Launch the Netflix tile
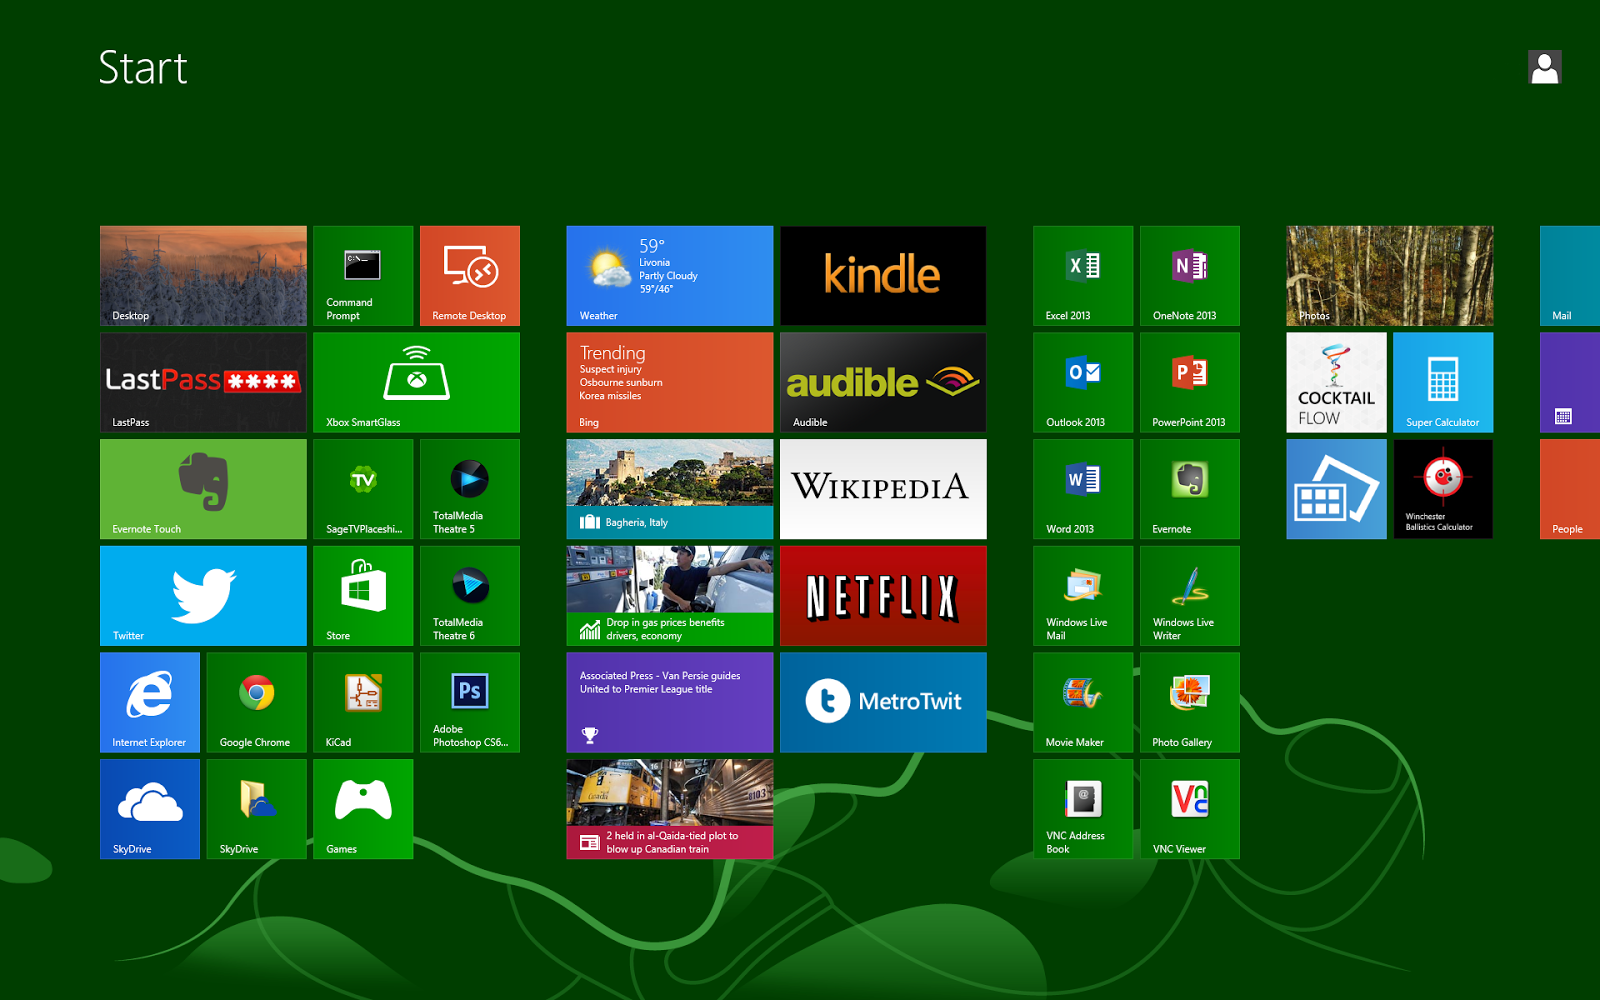Image resolution: width=1600 pixels, height=1000 pixels. coord(883,596)
